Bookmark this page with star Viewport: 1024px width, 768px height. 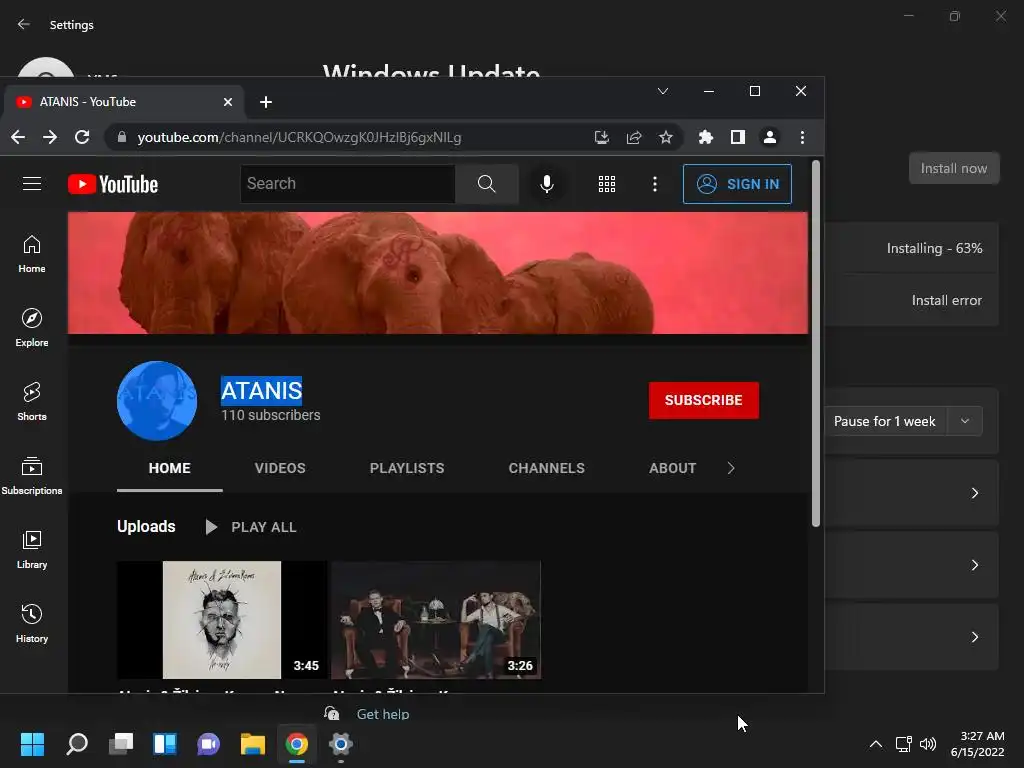(665, 137)
